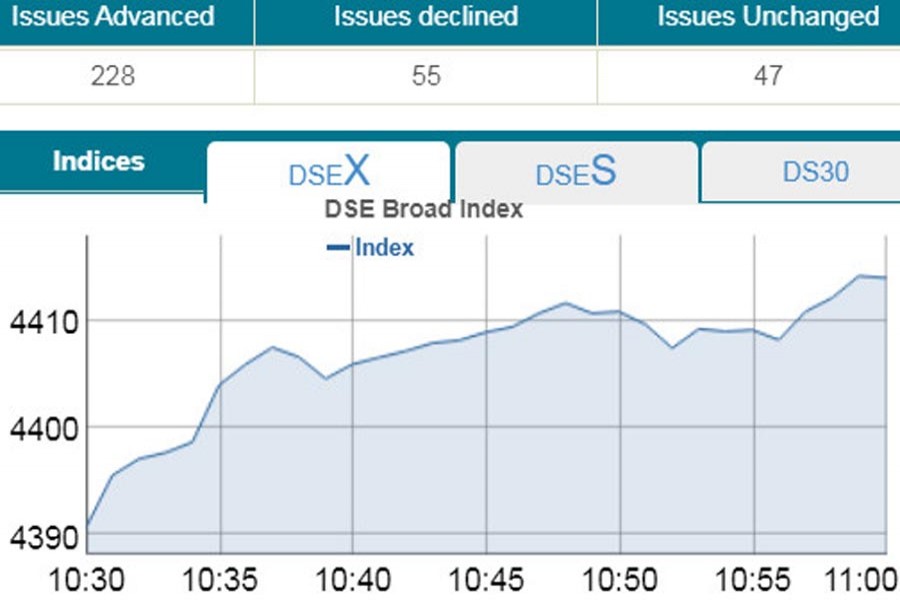Select the DSEX tab
Viewport: 900px width, 600px height.
pyautogui.click(x=328, y=172)
